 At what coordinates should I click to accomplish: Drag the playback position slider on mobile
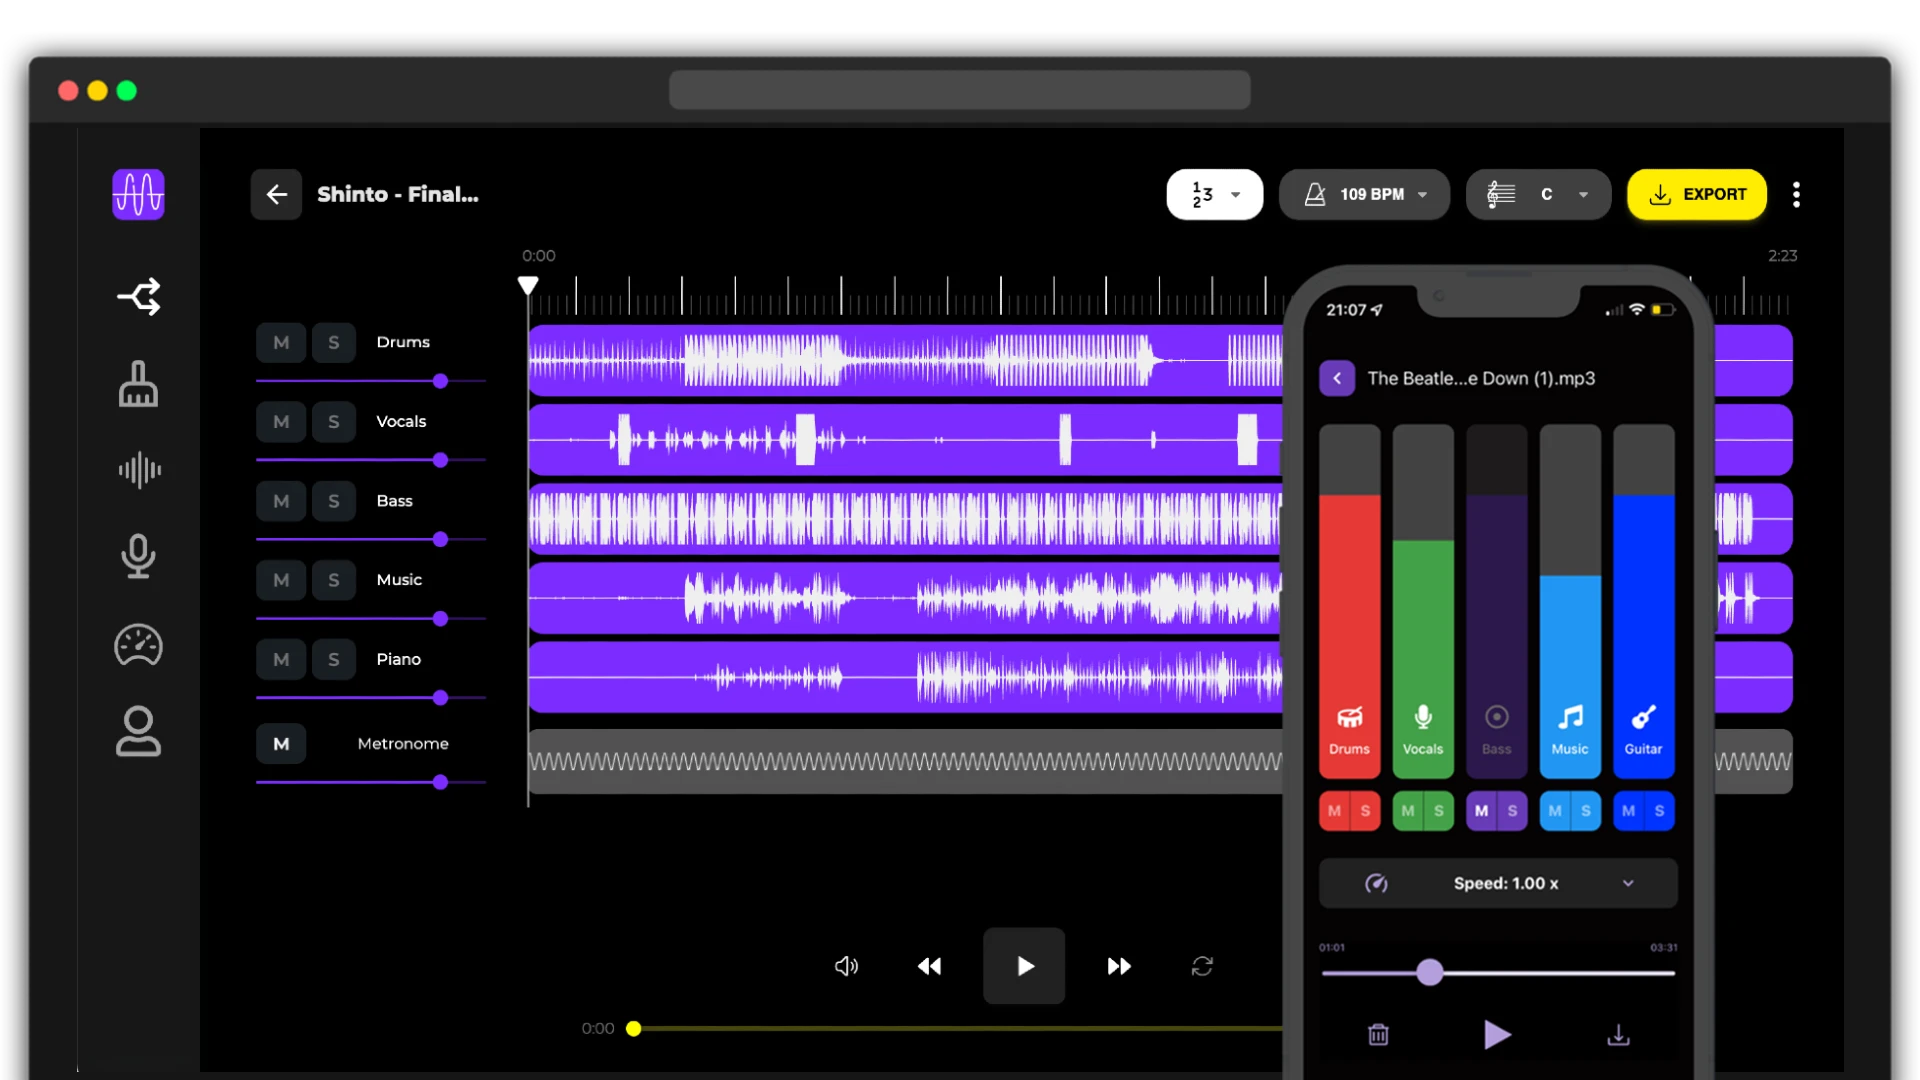[1428, 973]
